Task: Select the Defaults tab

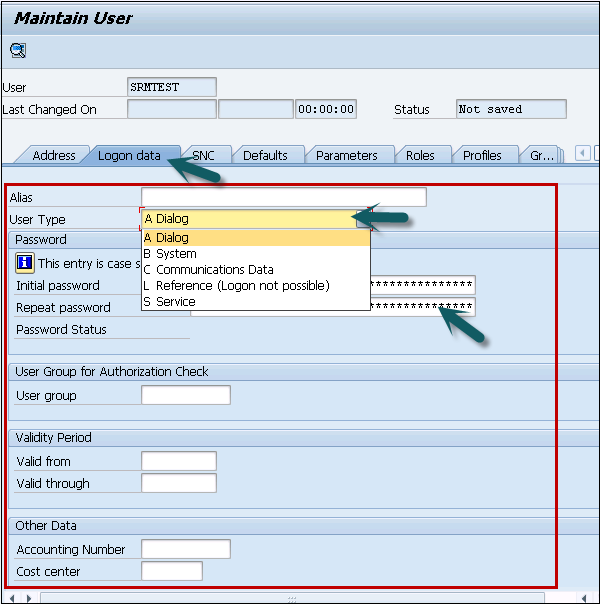Action: 265,155
